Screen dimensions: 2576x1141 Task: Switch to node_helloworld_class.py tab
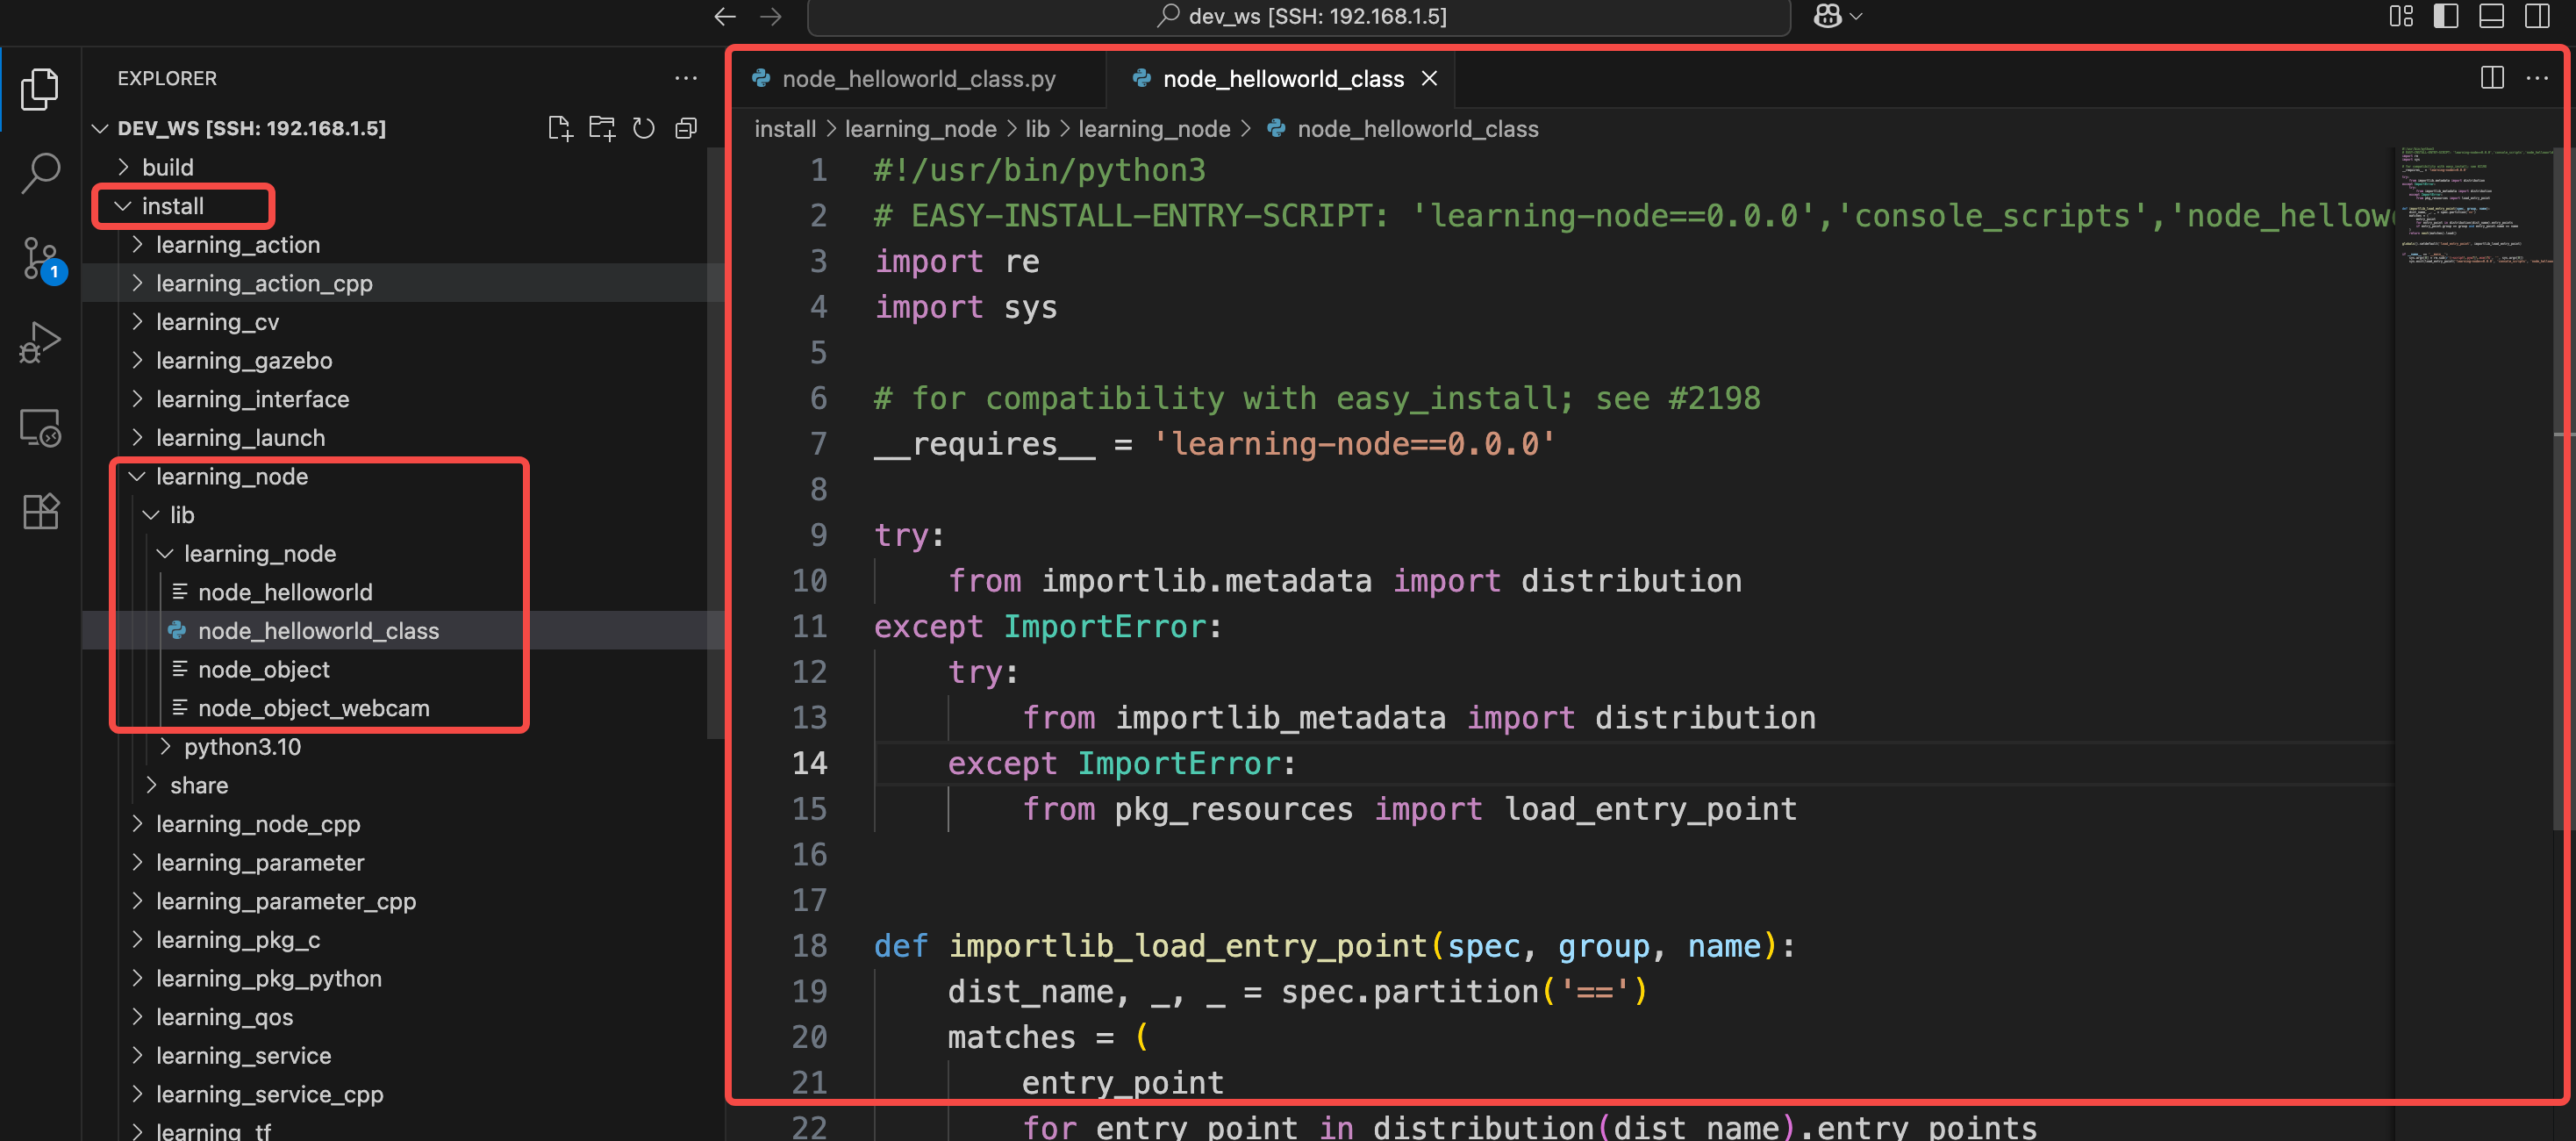(x=917, y=79)
